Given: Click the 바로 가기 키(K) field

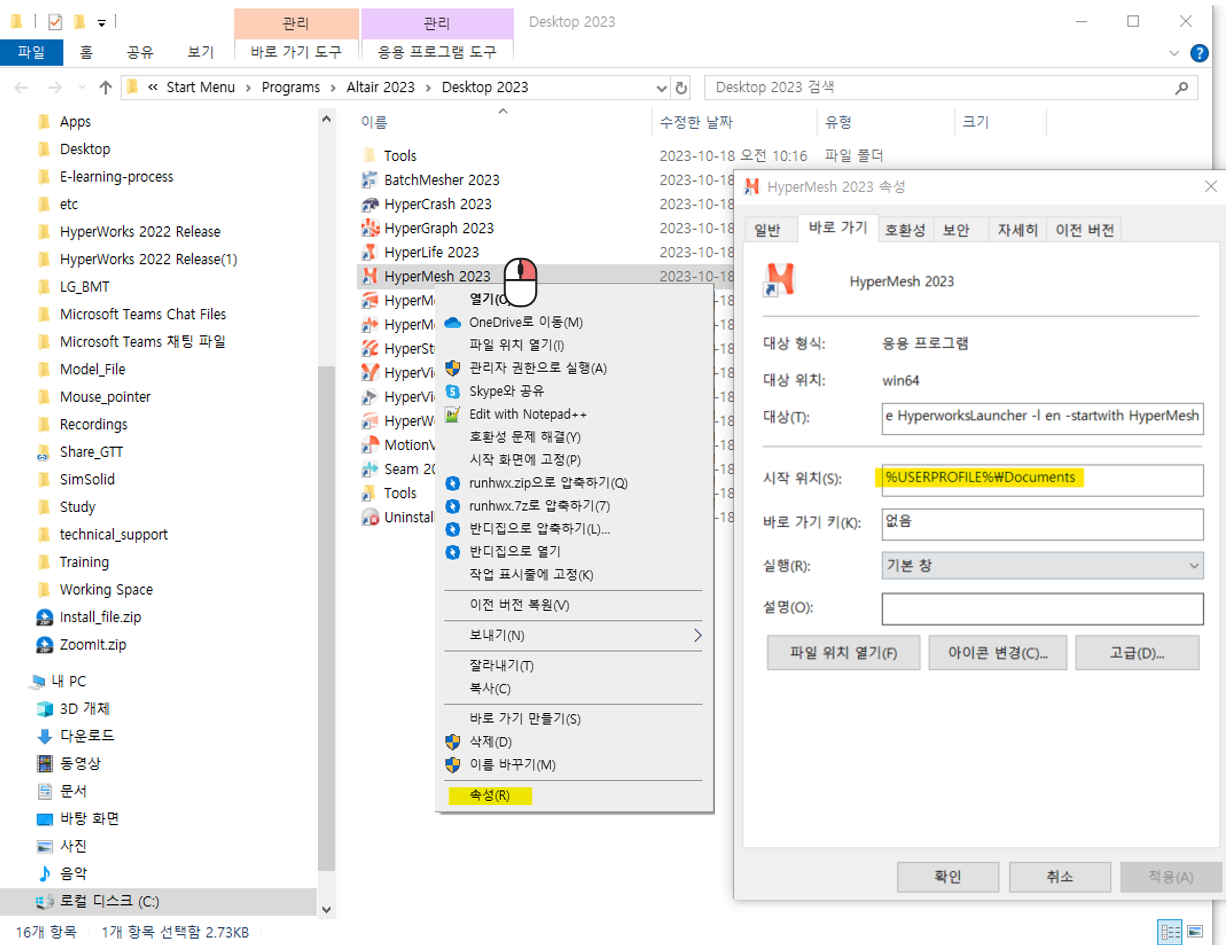Looking at the screenshot, I should tap(1042, 523).
